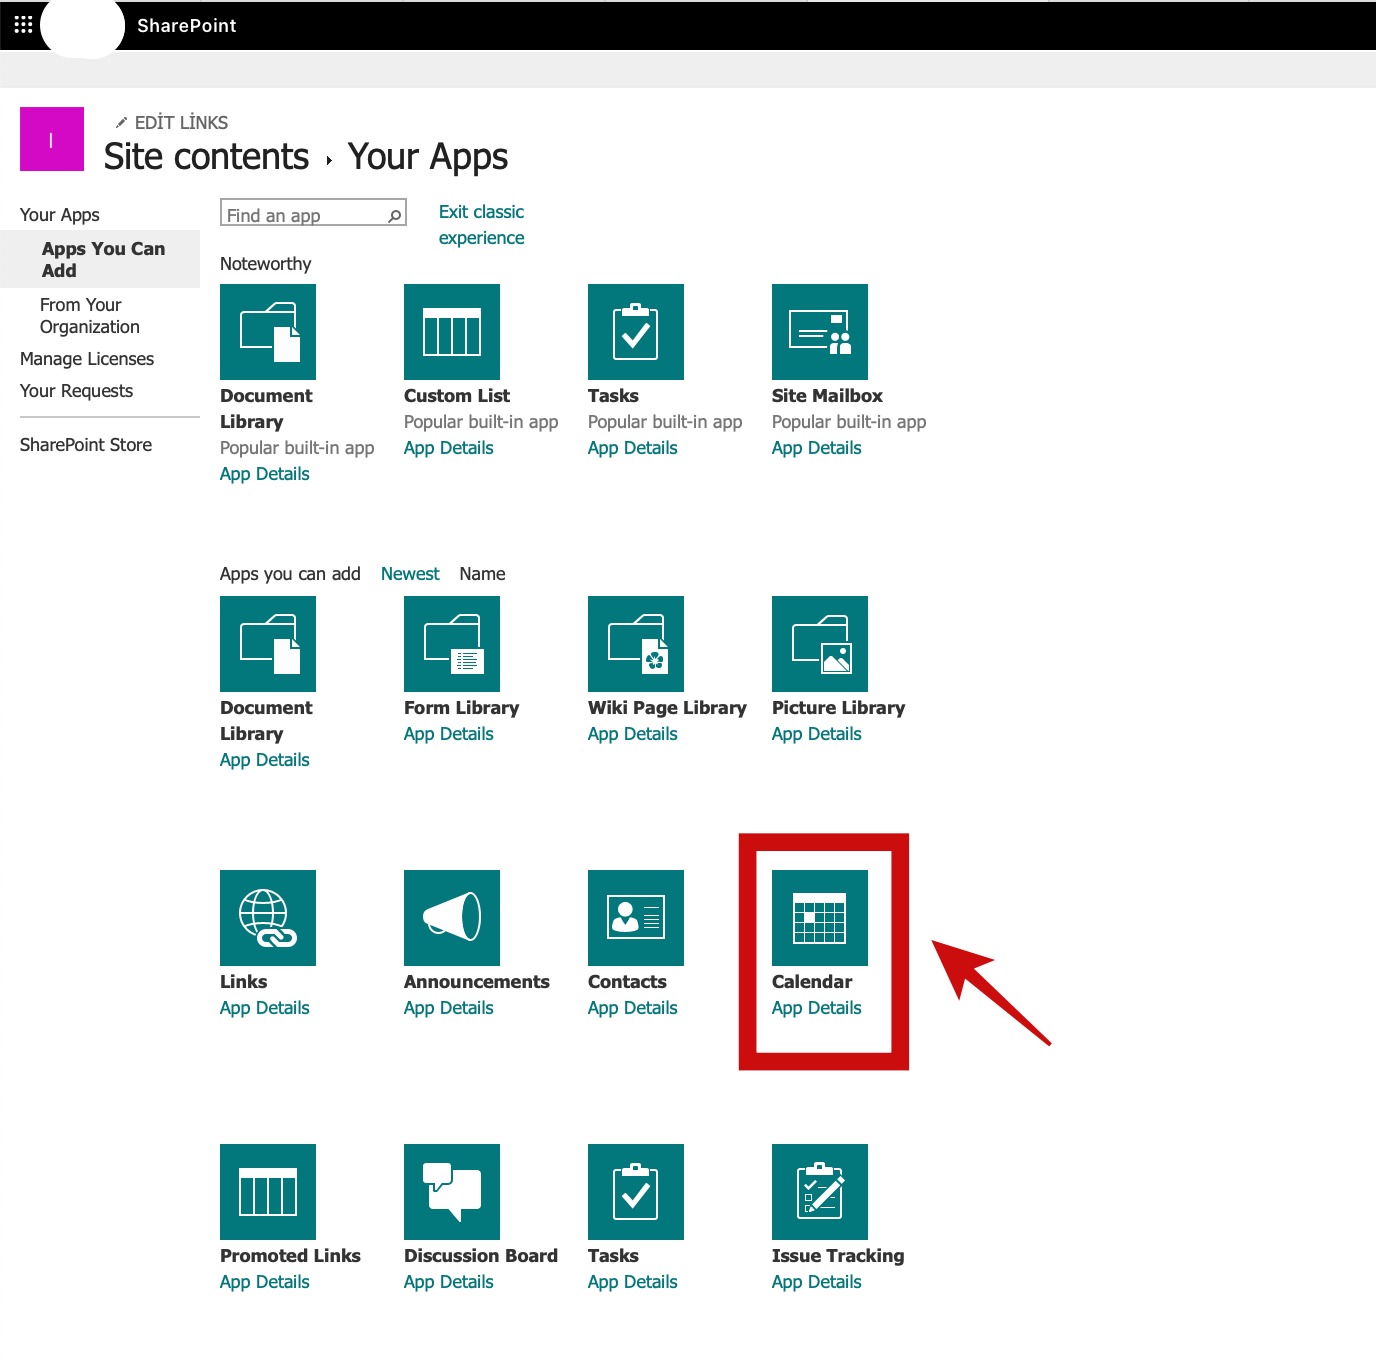Click the Issue Tracking icon
Screen dimensions: 1376x1360
tap(819, 1192)
